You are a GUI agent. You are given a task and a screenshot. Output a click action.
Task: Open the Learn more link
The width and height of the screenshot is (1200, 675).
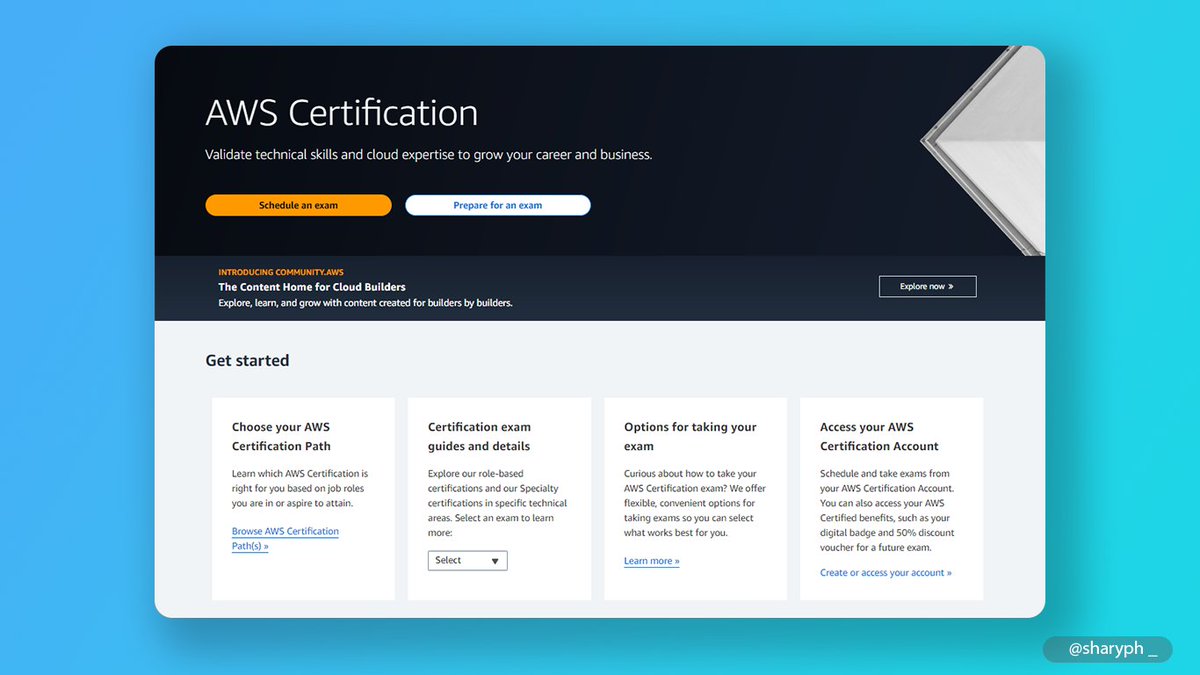point(651,561)
